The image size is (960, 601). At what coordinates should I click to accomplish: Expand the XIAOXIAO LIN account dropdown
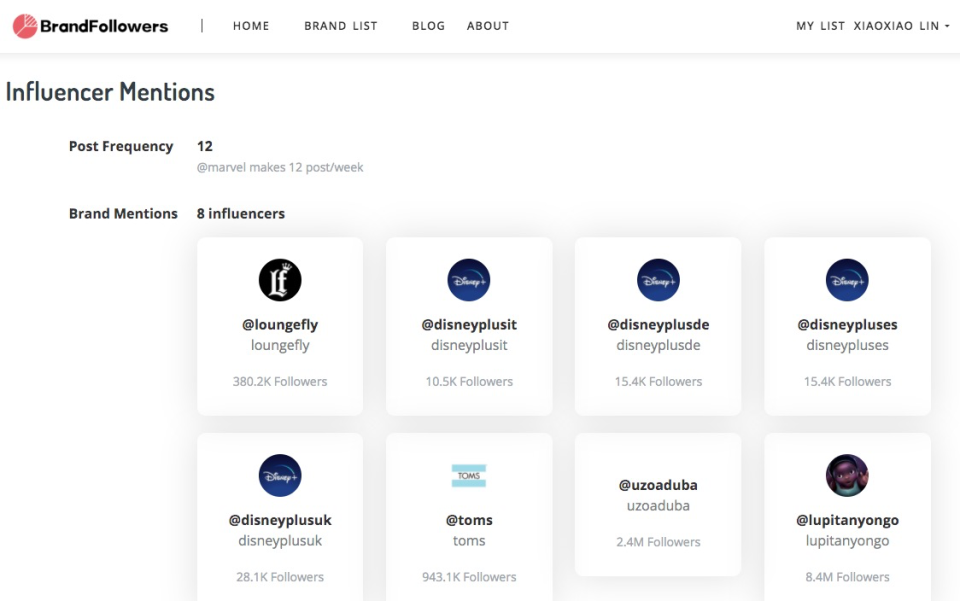tap(898, 26)
